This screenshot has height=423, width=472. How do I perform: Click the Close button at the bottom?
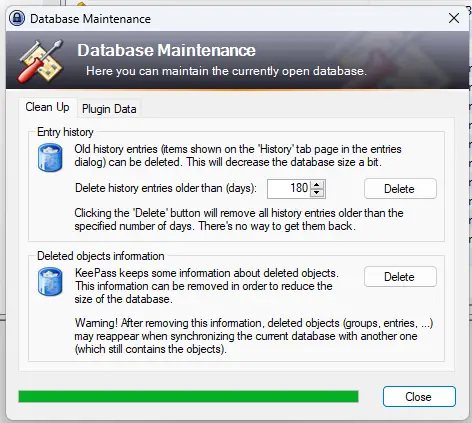click(419, 397)
